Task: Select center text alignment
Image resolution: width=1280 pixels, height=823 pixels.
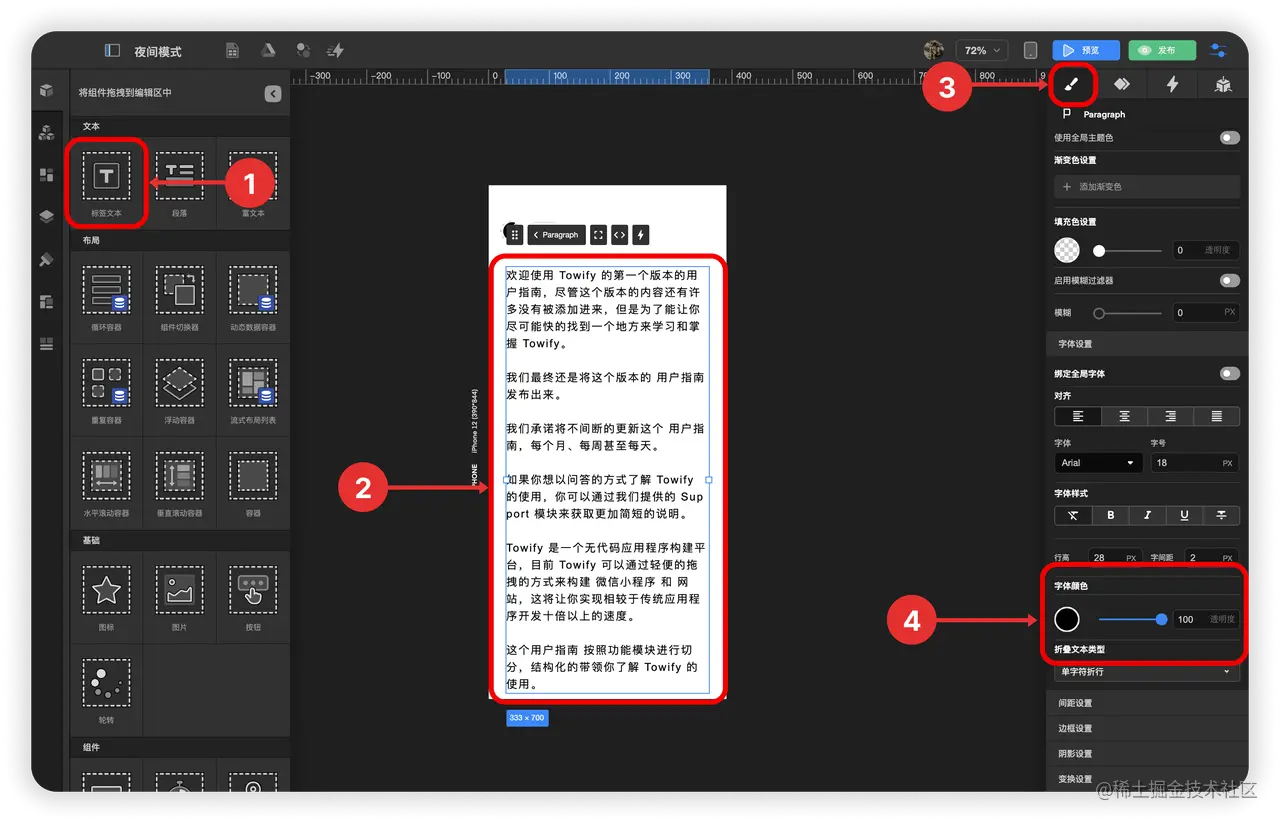Action: [x=1124, y=416]
